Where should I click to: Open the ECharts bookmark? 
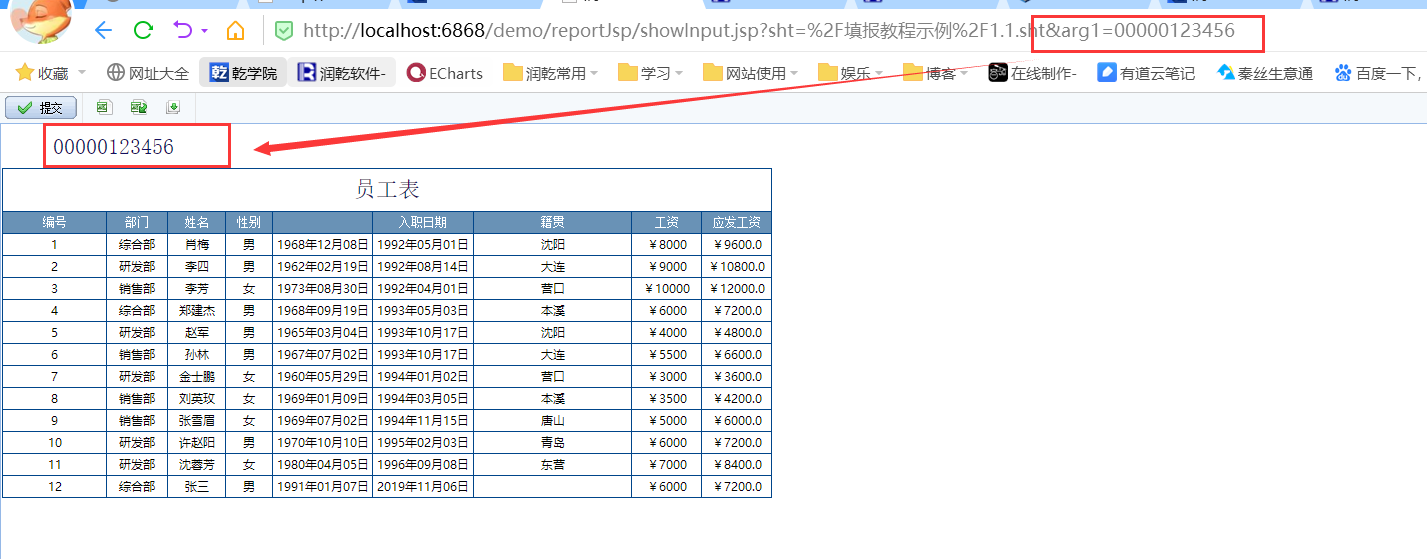coord(445,73)
